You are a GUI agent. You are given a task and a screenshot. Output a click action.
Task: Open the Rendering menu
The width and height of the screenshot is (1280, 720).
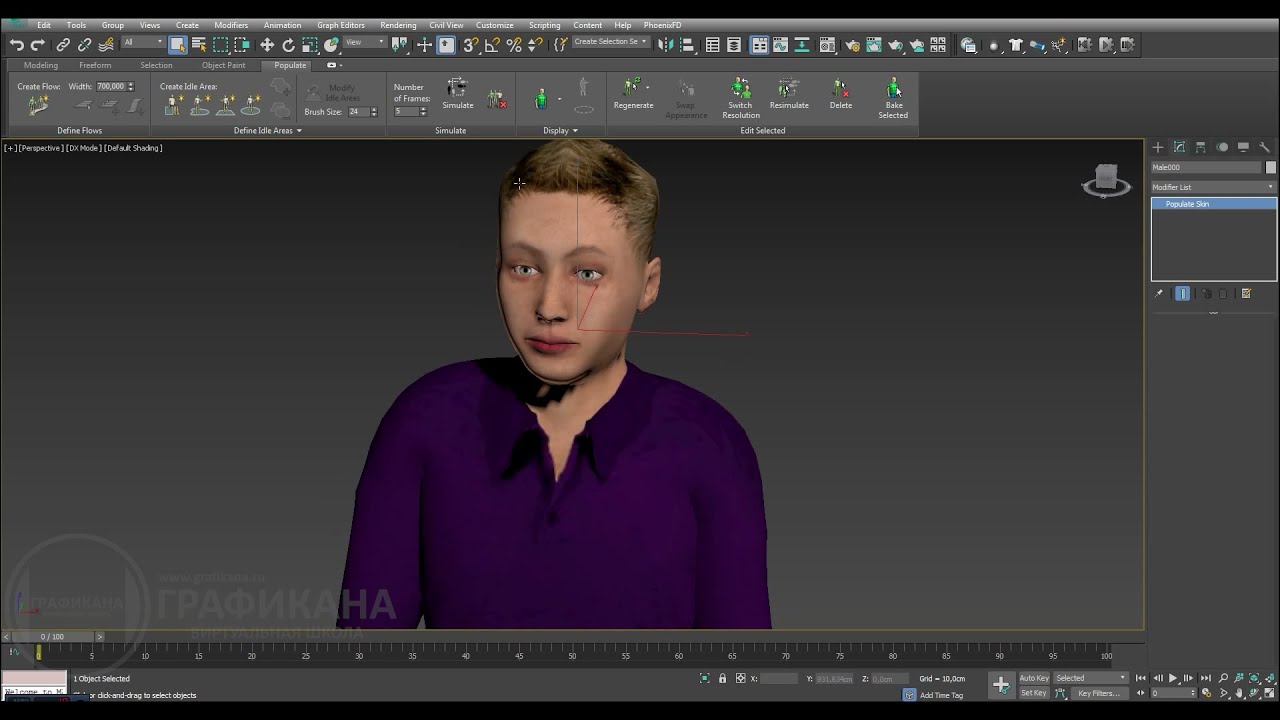(398, 25)
